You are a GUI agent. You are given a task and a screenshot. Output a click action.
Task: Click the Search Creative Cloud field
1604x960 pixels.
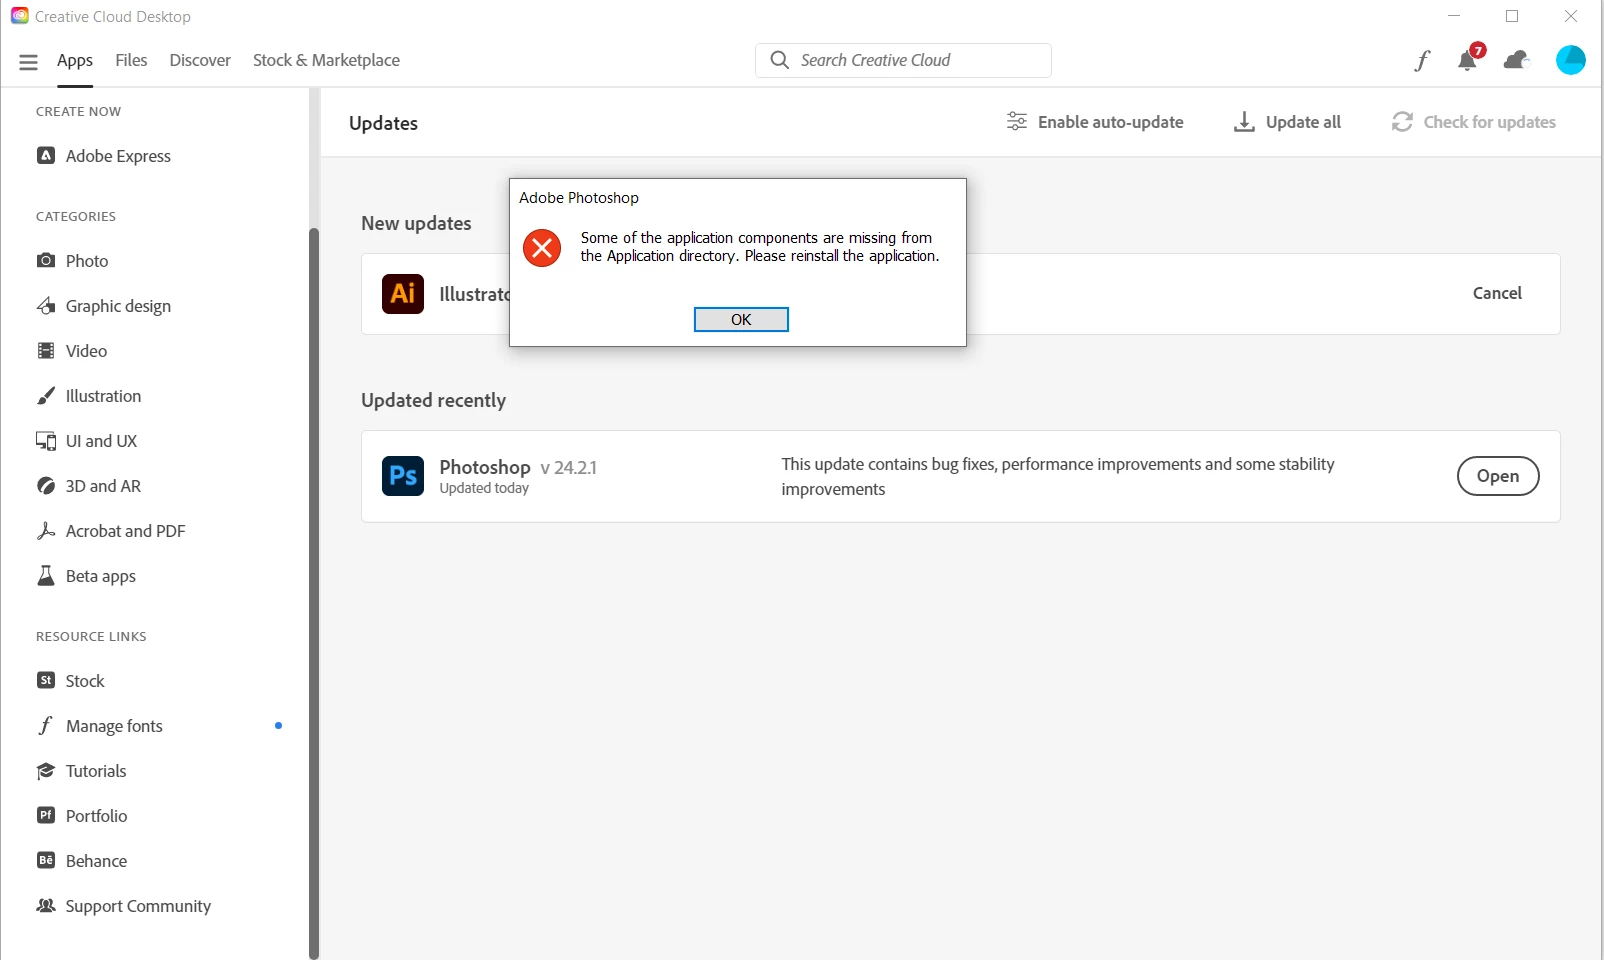point(903,60)
